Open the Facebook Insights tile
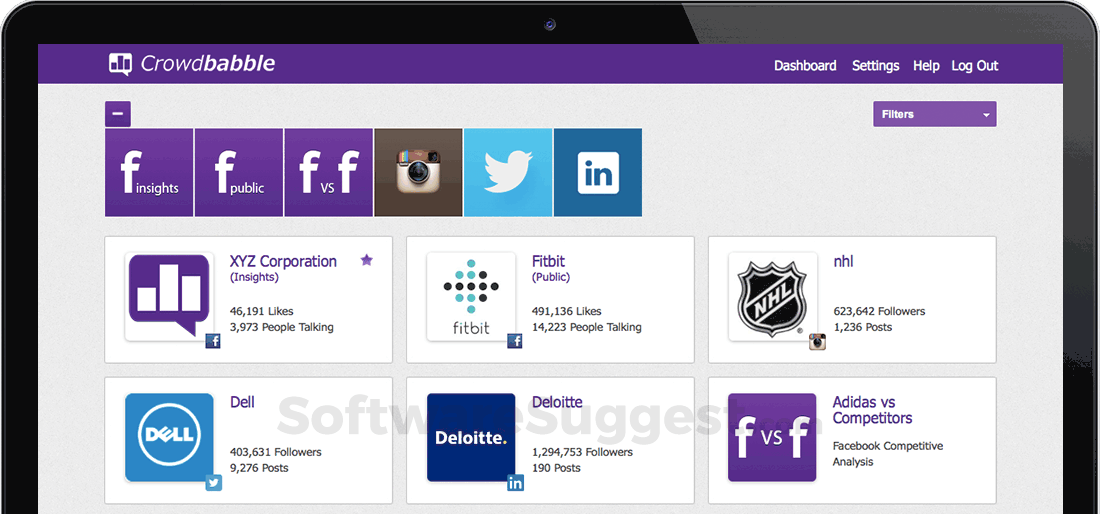The height and width of the screenshot is (514, 1100). point(149,173)
